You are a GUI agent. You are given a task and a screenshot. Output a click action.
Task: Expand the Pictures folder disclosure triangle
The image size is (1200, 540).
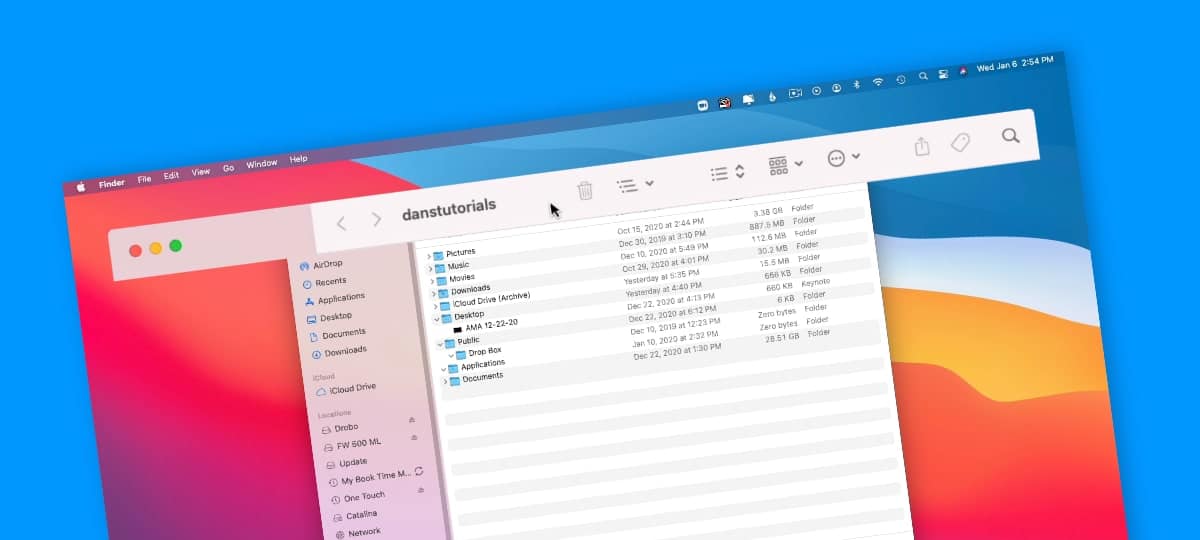(430, 256)
